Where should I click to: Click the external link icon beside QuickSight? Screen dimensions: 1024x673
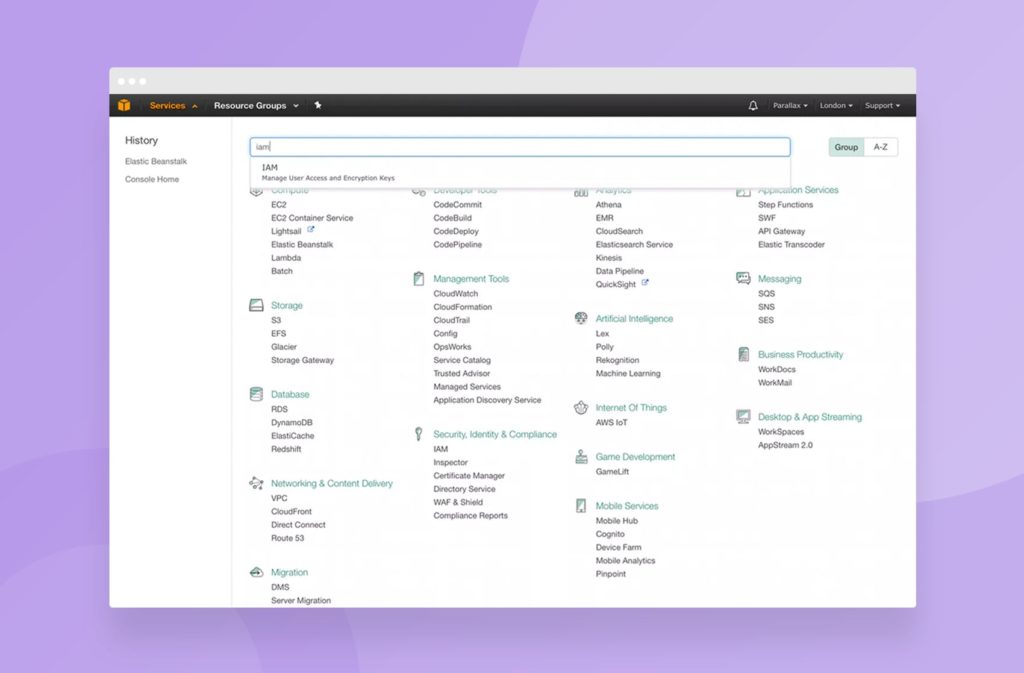(x=645, y=283)
